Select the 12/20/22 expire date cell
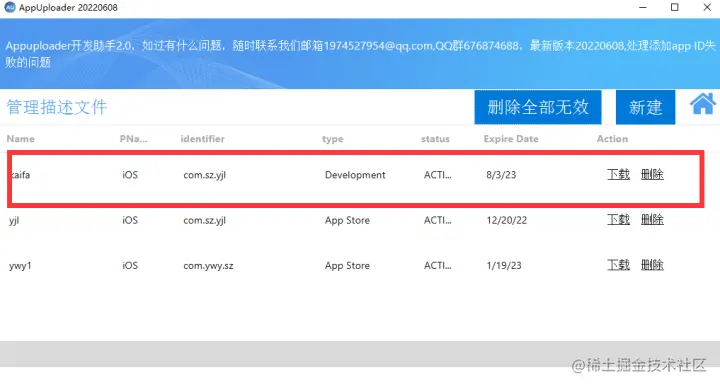This screenshot has width=720, height=387. pos(506,220)
